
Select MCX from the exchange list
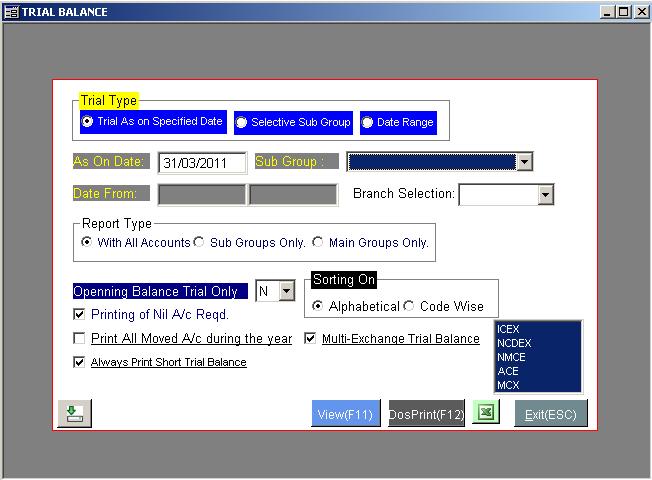509,385
